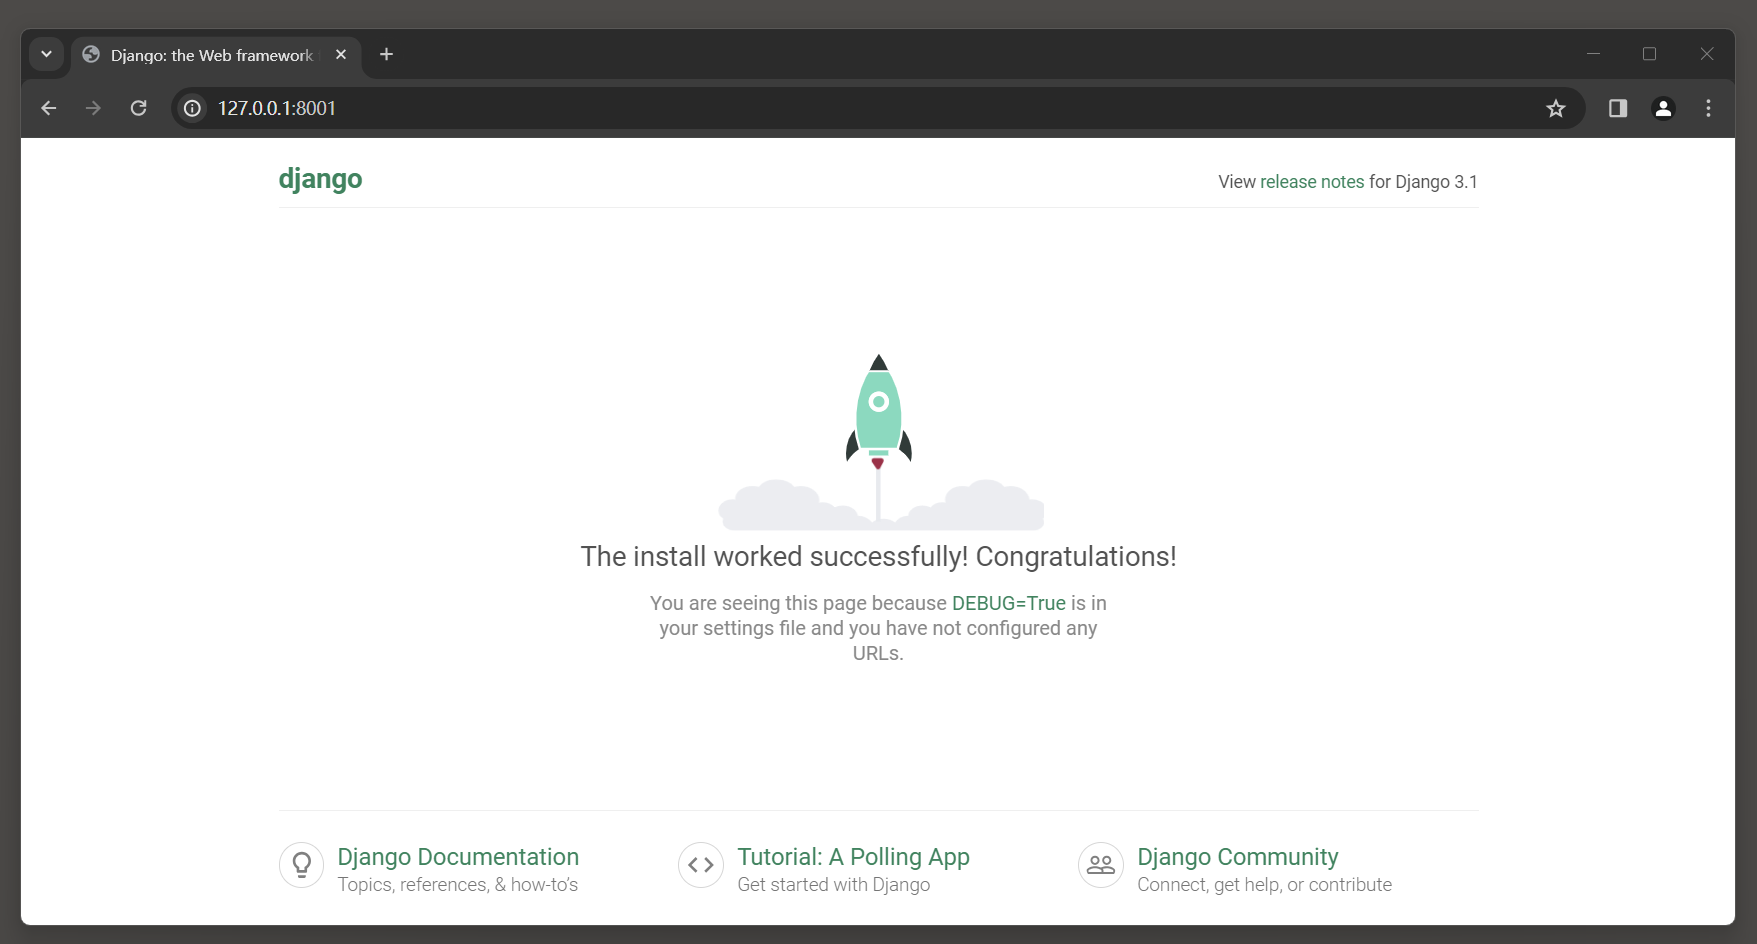Go back to previous page
The height and width of the screenshot is (944, 1757).
[x=48, y=108]
